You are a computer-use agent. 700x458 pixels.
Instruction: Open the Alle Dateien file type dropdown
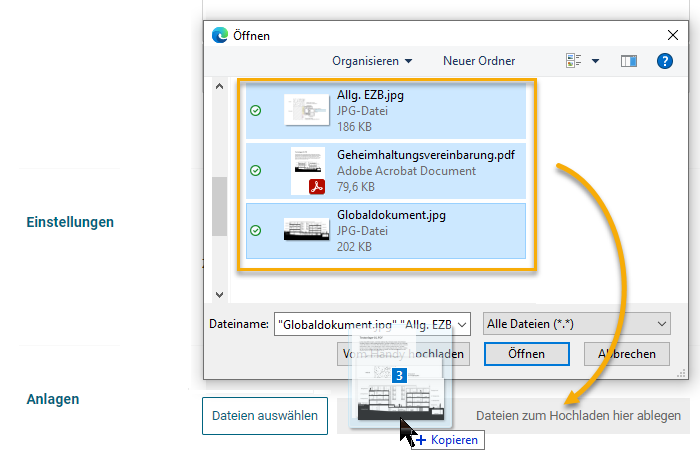576,324
